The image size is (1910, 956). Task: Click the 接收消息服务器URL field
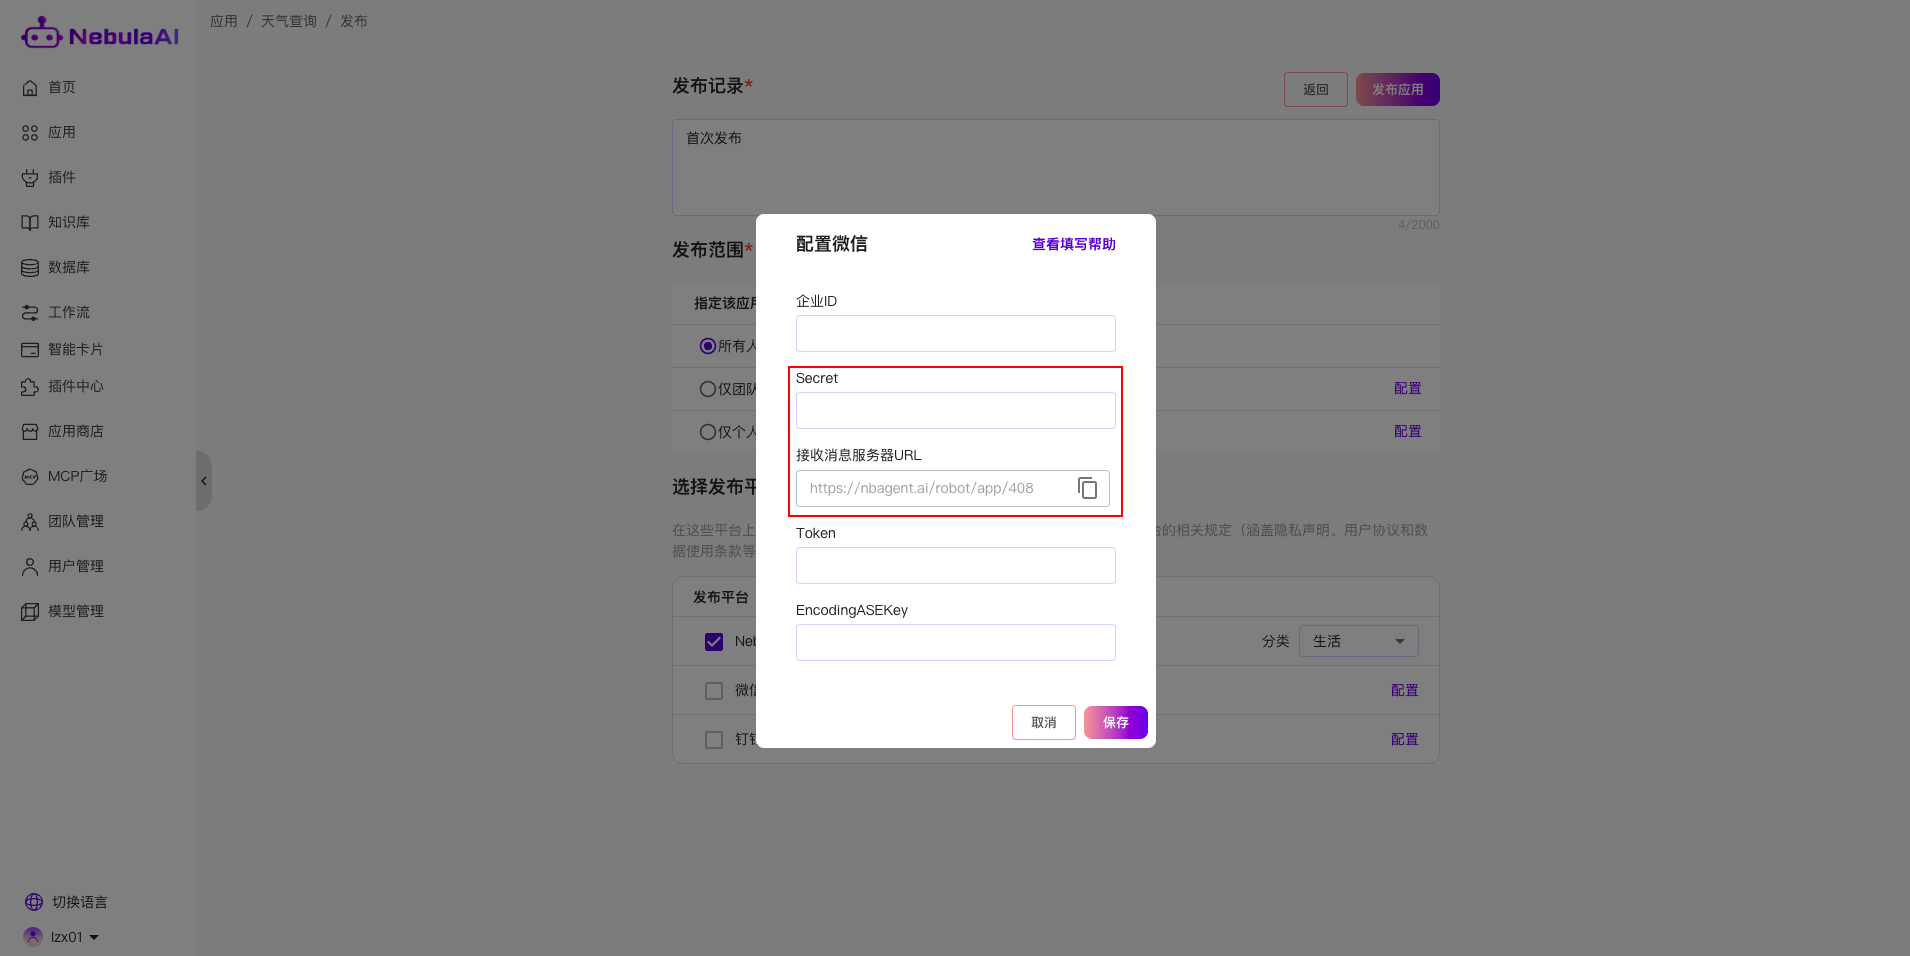[953, 488]
